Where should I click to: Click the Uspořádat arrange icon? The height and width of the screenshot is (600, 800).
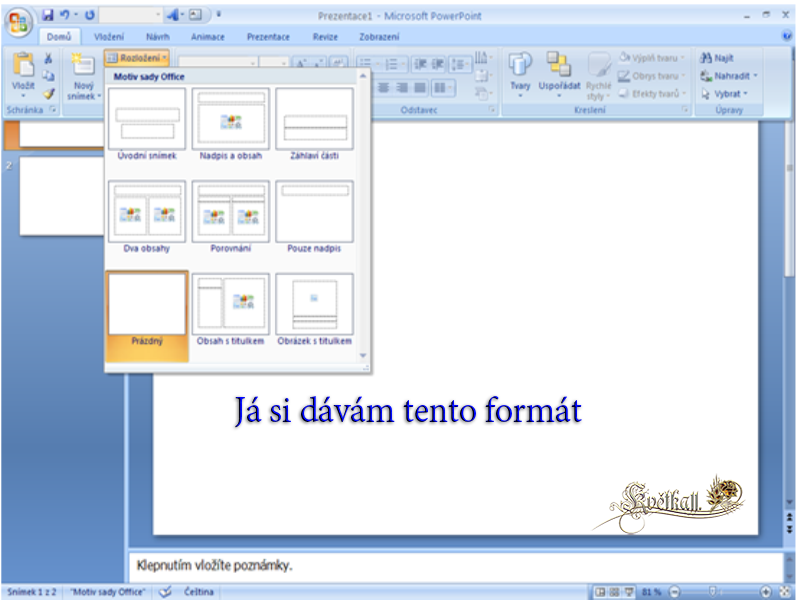point(559,65)
